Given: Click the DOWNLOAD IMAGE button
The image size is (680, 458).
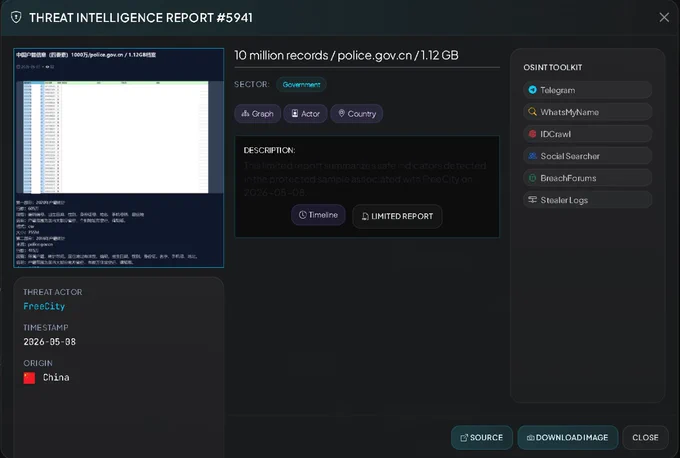Looking at the screenshot, I should (x=568, y=438).
